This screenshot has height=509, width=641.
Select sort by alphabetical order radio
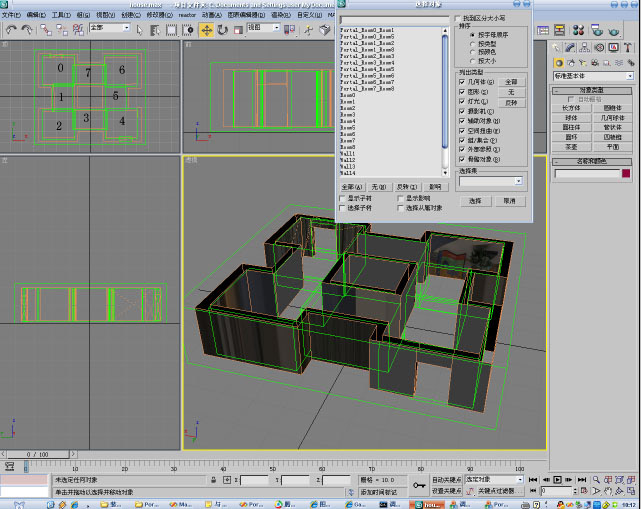pos(473,35)
